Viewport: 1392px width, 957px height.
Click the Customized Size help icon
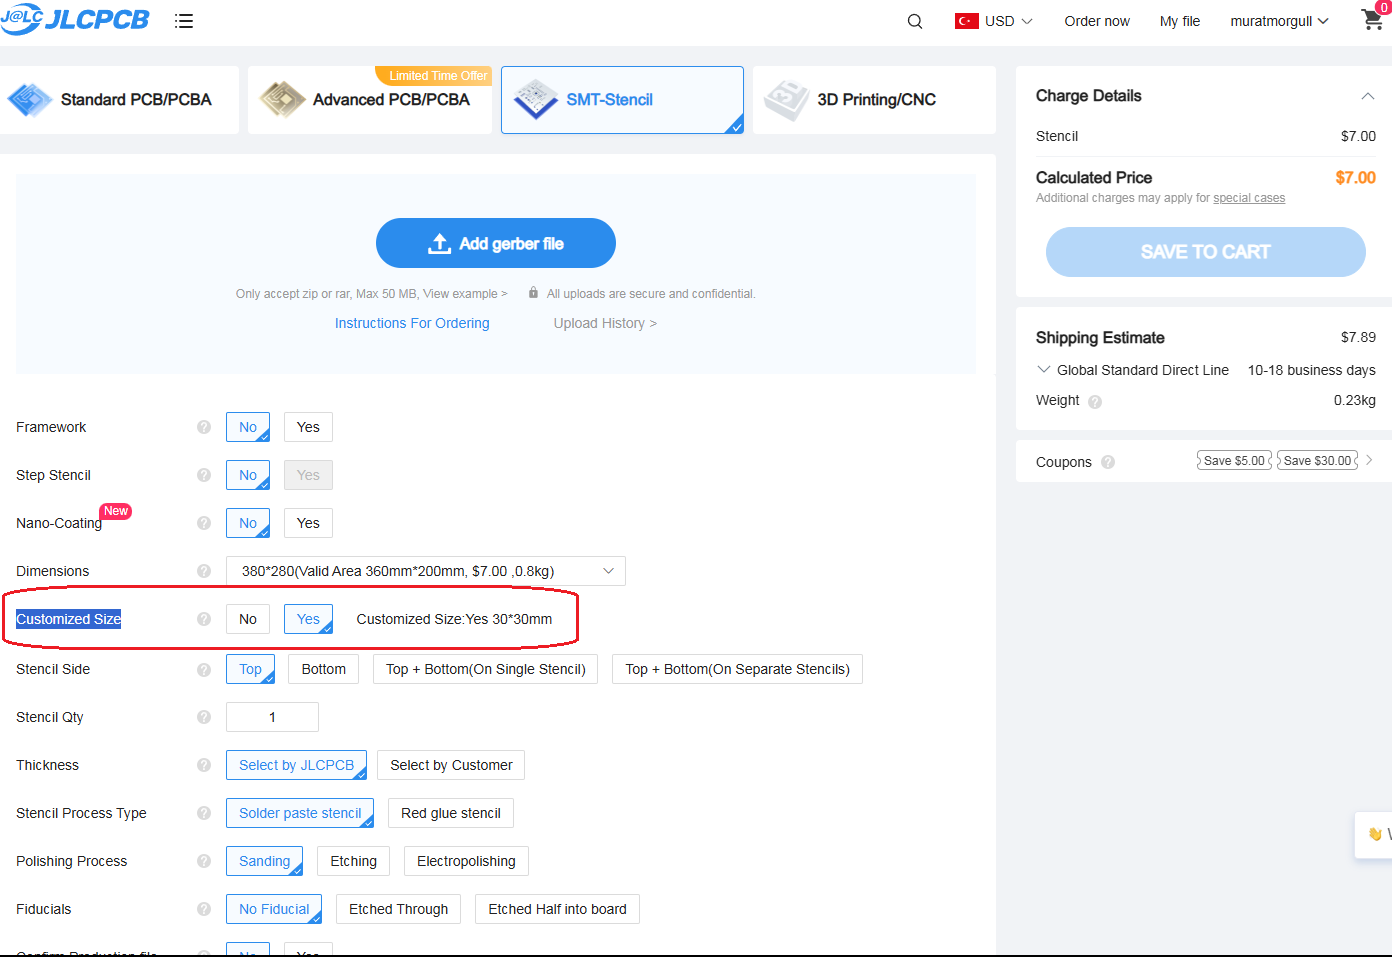pyautogui.click(x=204, y=619)
